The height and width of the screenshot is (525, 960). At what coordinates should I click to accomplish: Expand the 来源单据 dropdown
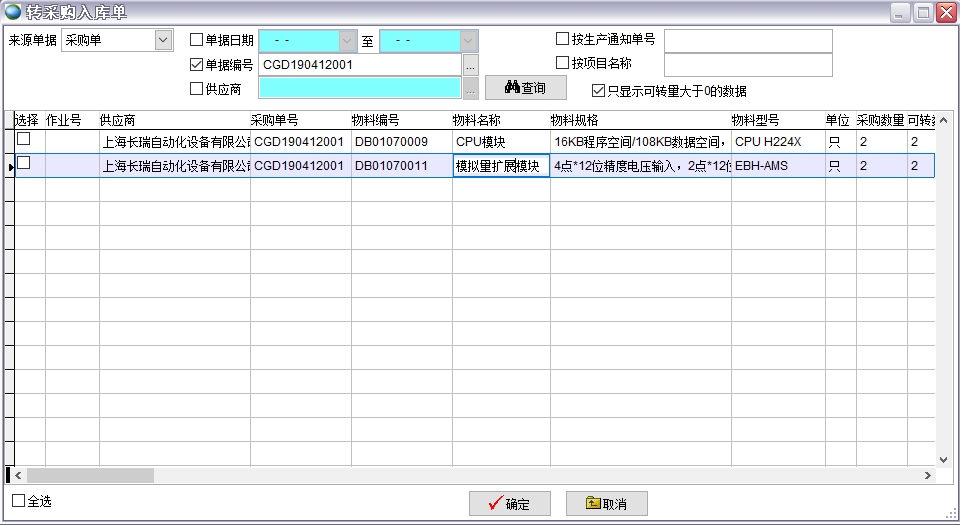(x=164, y=40)
